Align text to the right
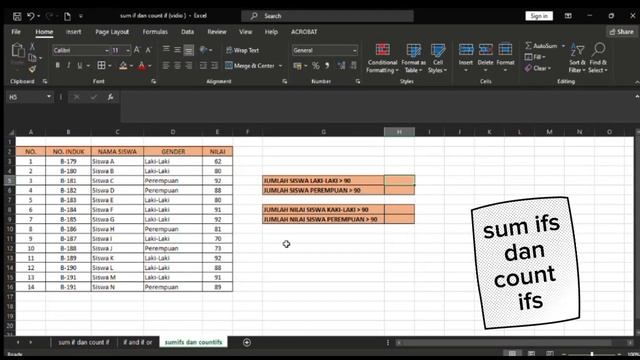 (189, 65)
